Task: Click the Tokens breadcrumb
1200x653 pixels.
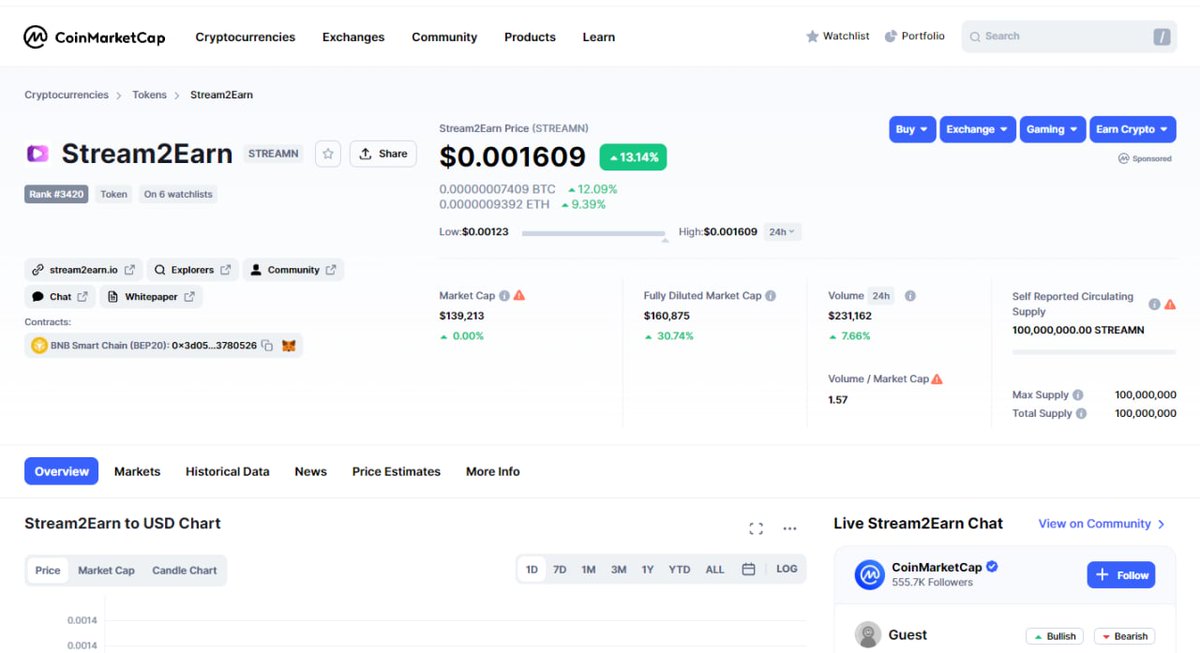Action: pos(149,95)
